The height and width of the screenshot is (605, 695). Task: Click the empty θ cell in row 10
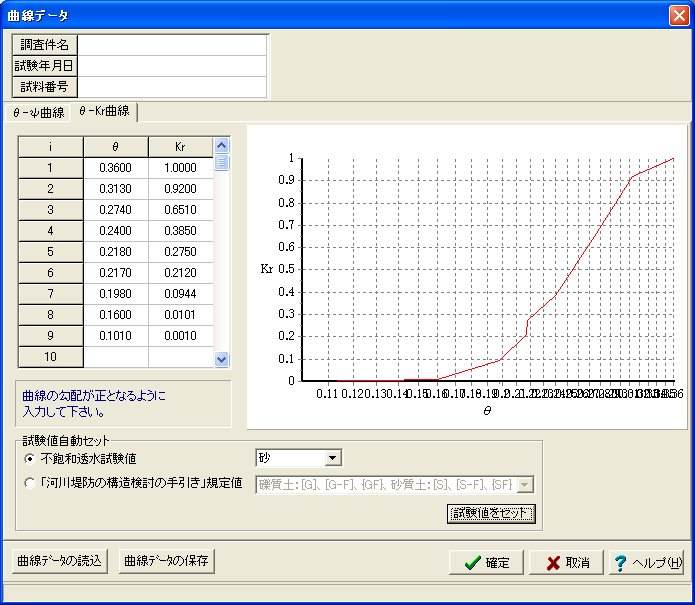[x=116, y=357]
